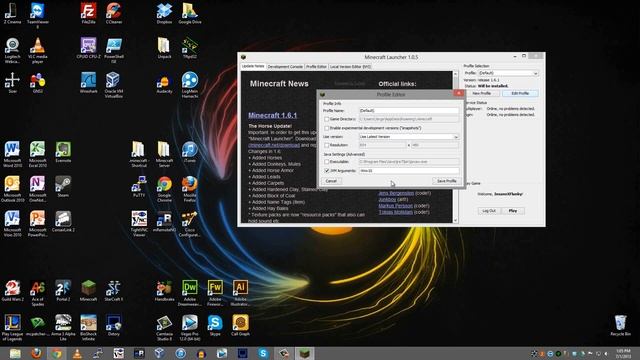Open the Microsoft Excel 2010 shortcut

click(38, 154)
